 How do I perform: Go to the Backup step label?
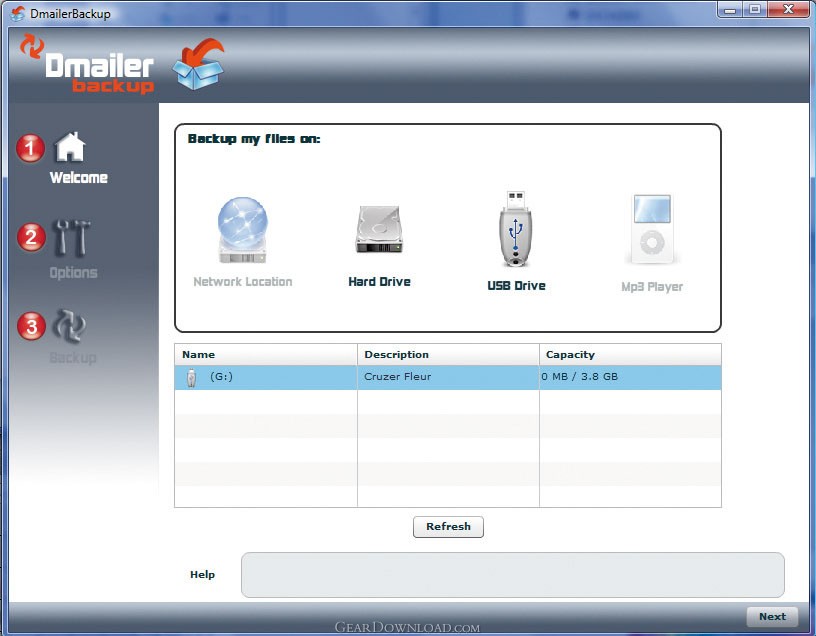pos(73,358)
